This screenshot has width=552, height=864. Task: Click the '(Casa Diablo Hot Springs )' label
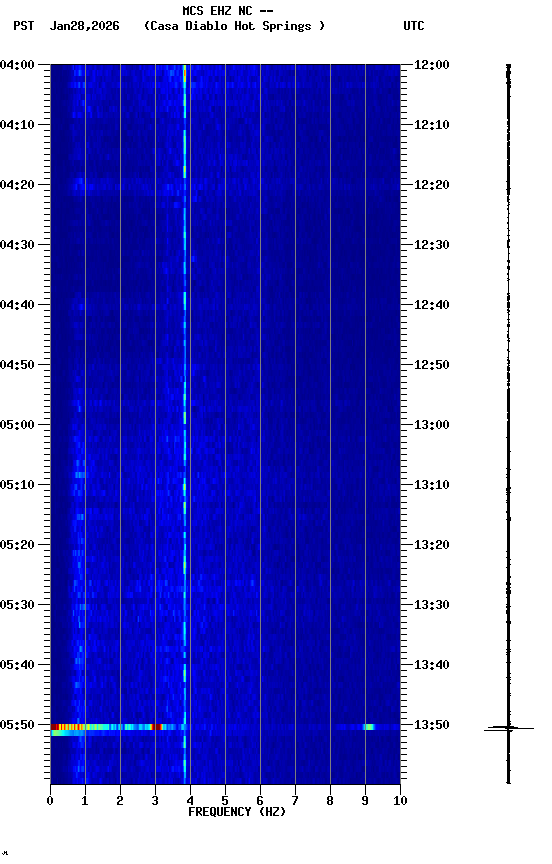tap(235, 26)
